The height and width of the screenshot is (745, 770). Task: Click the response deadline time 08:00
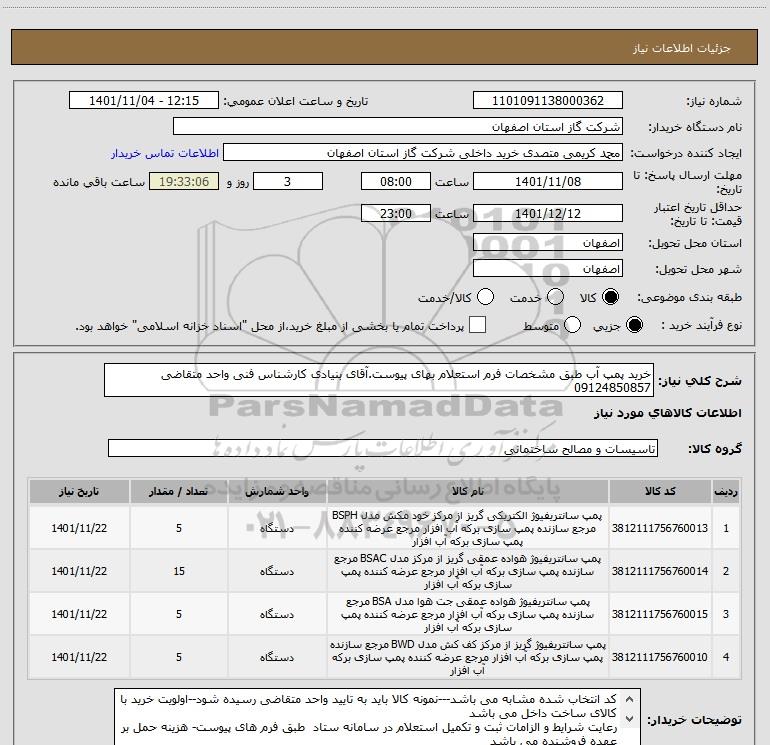click(x=396, y=182)
